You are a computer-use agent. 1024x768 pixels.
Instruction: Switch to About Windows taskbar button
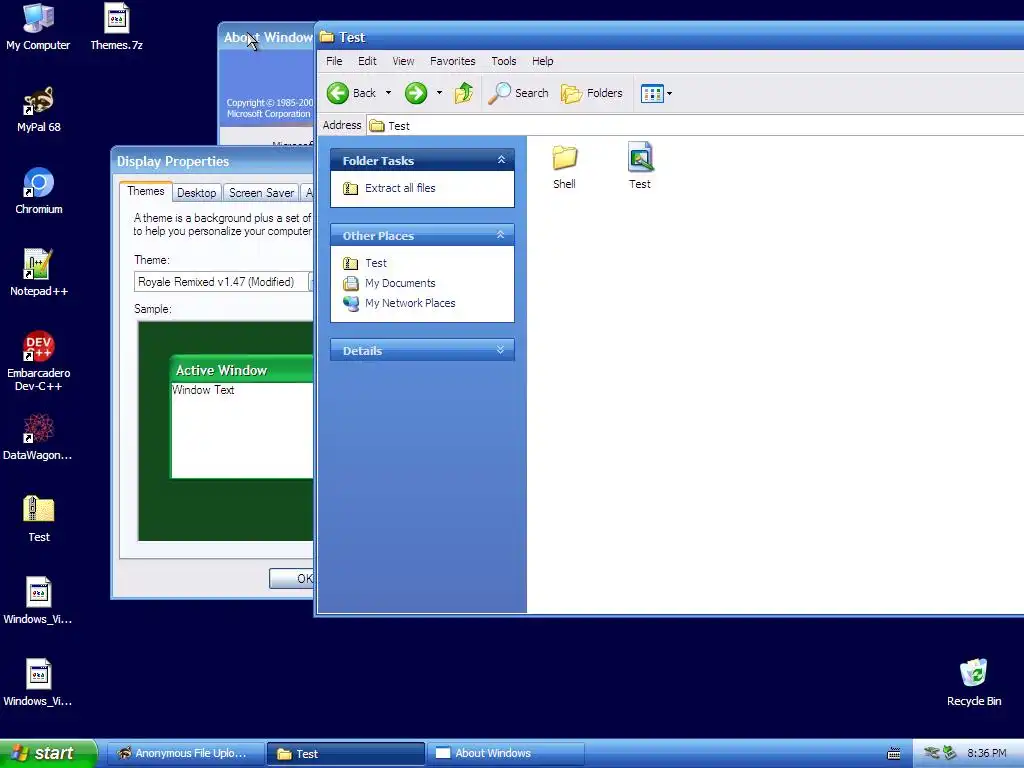505,754
